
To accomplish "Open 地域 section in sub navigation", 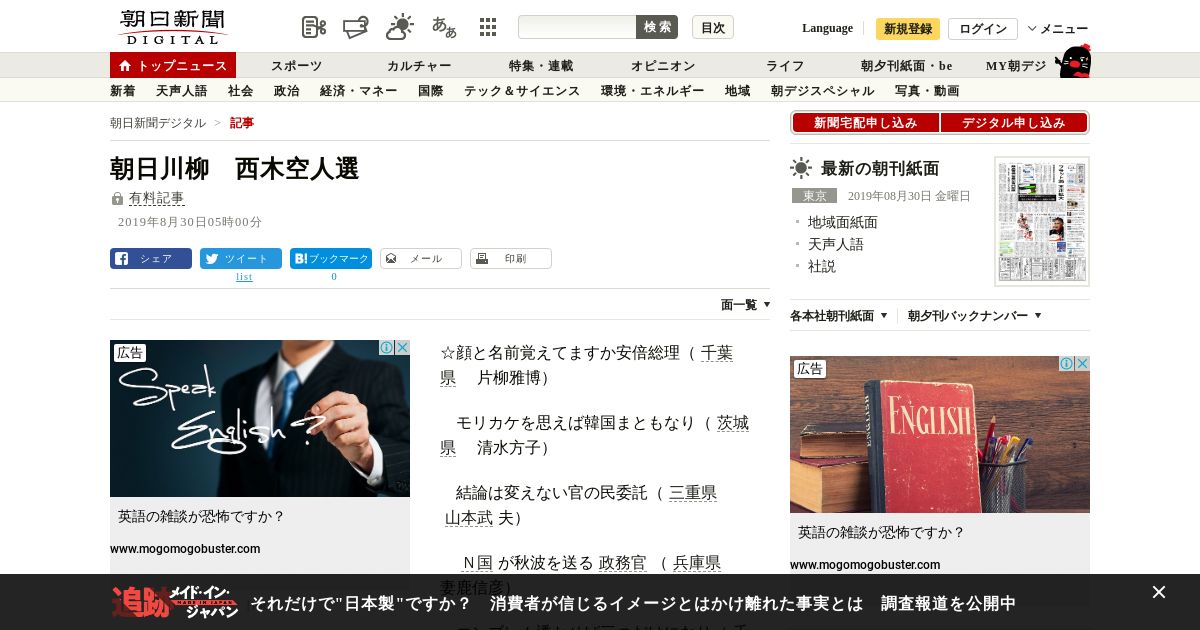I will coord(738,91).
